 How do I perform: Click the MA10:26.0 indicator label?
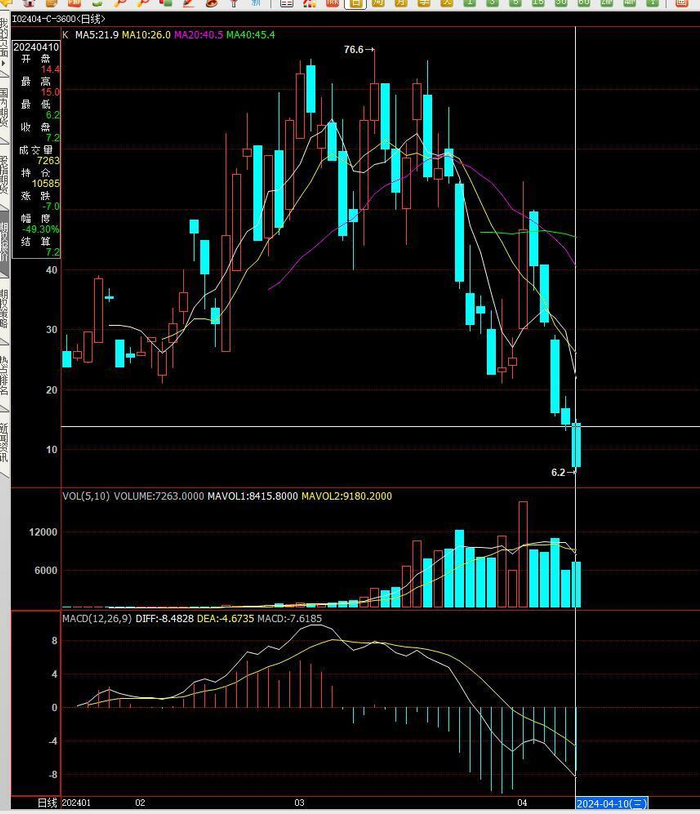tap(146, 35)
